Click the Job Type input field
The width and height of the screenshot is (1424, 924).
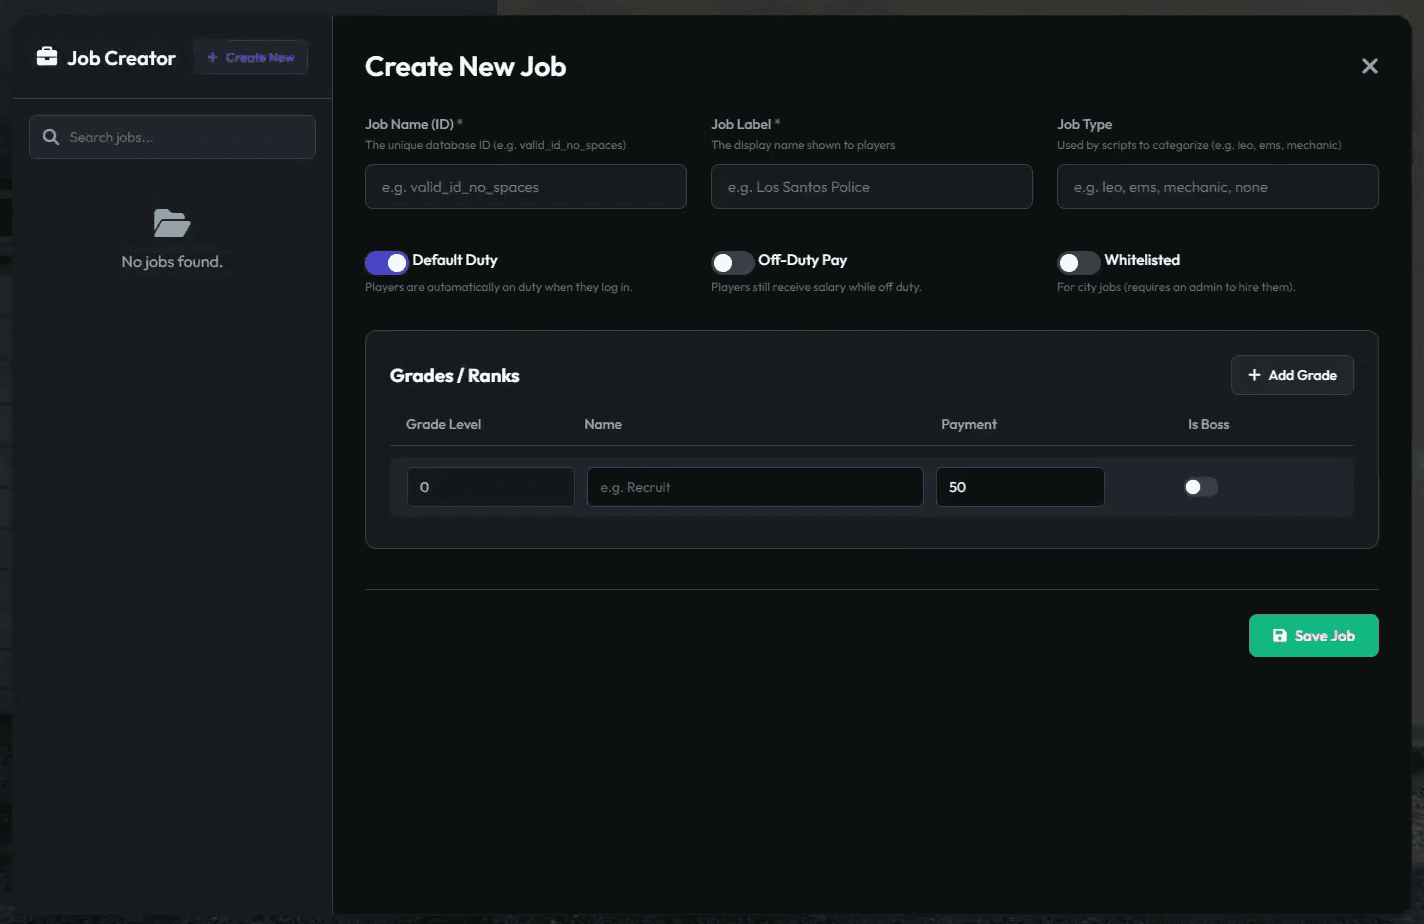click(x=1217, y=186)
